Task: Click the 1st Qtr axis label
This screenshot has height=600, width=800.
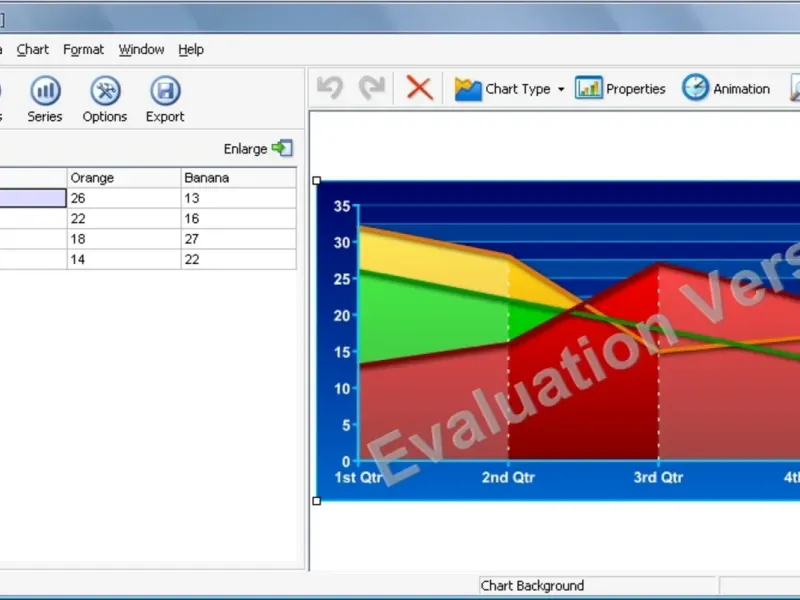Action: pyautogui.click(x=358, y=478)
